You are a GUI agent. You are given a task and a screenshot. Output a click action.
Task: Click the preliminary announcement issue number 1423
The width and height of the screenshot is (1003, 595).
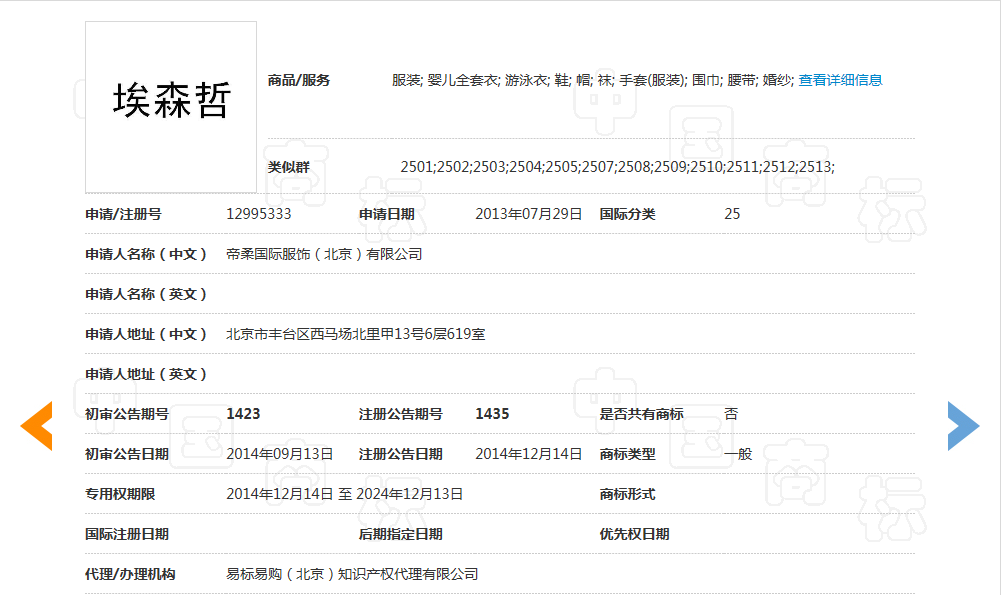(x=243, y=414)
